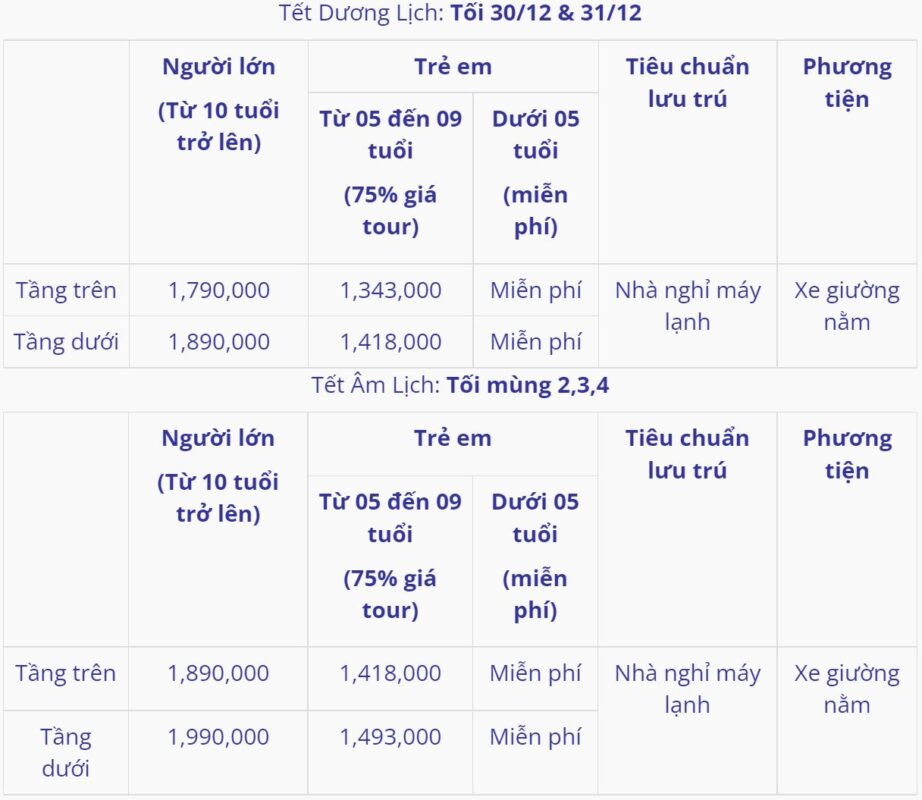Screen dimensions: 922x800
Task: Select "Phương tiện" header in Tết Âm Lịch table
Action: click(847, 454)
